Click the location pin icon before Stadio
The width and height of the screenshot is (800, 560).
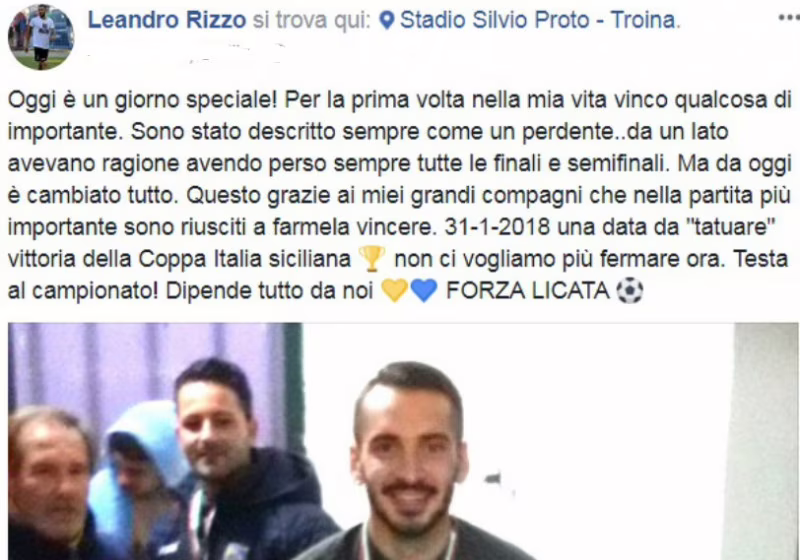387,20
